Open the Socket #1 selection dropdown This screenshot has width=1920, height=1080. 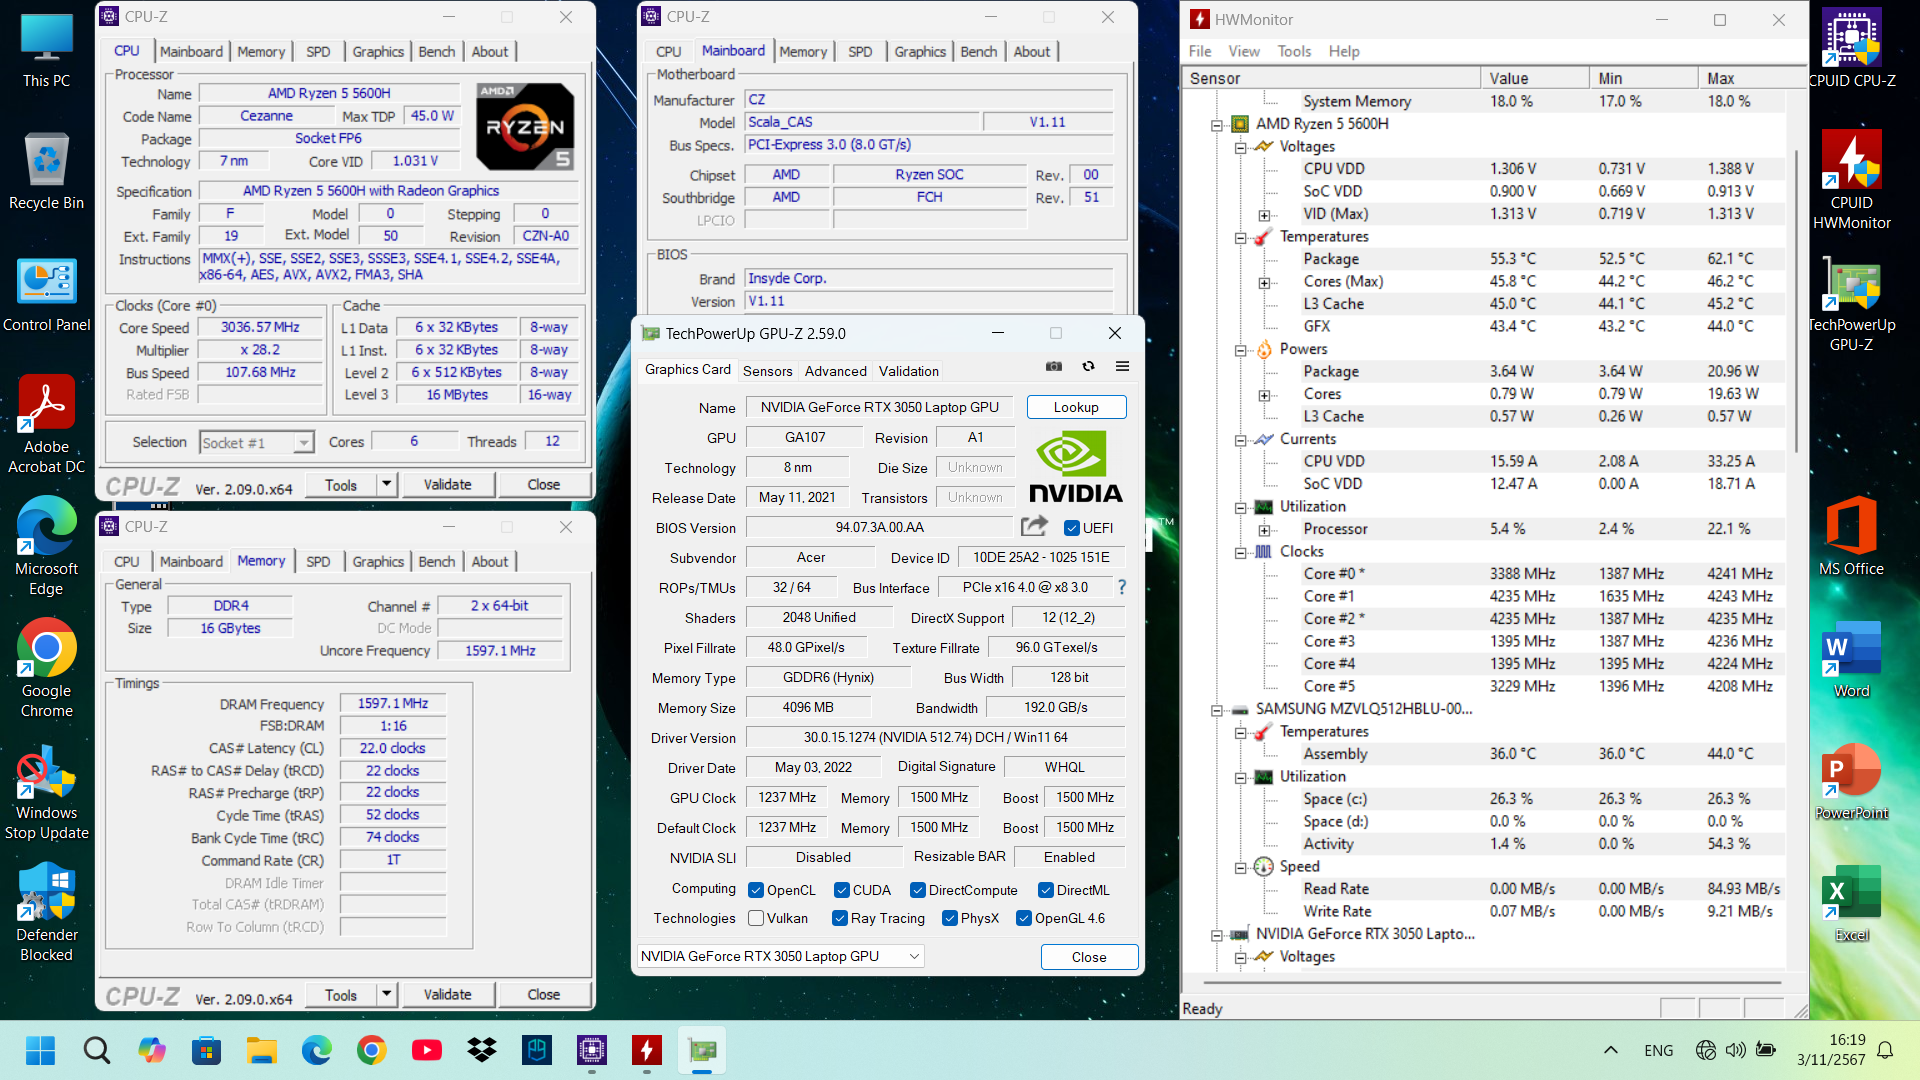click(257, 442)
